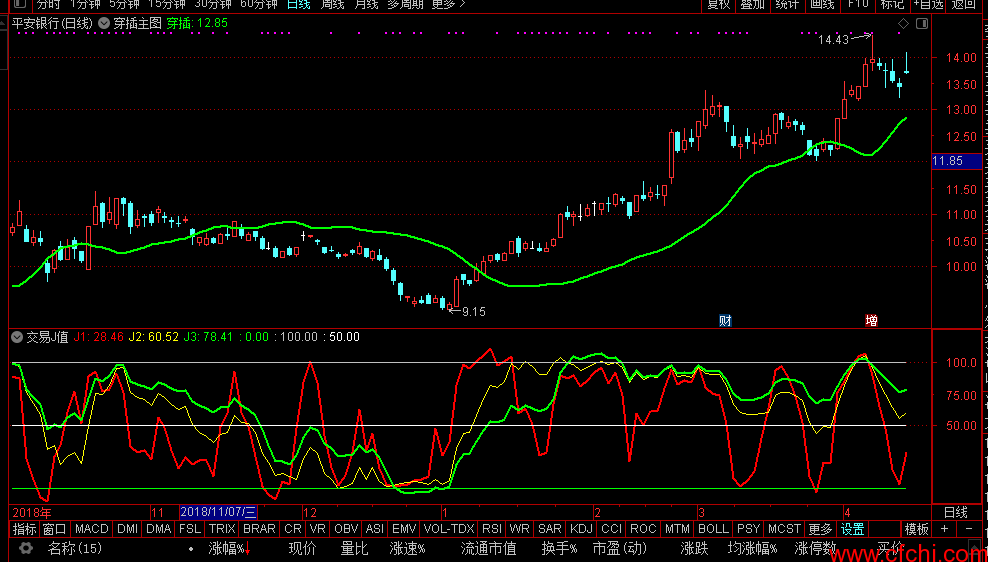Click the 2018/11/07 date marker on timeline

(x=217, y=512)
